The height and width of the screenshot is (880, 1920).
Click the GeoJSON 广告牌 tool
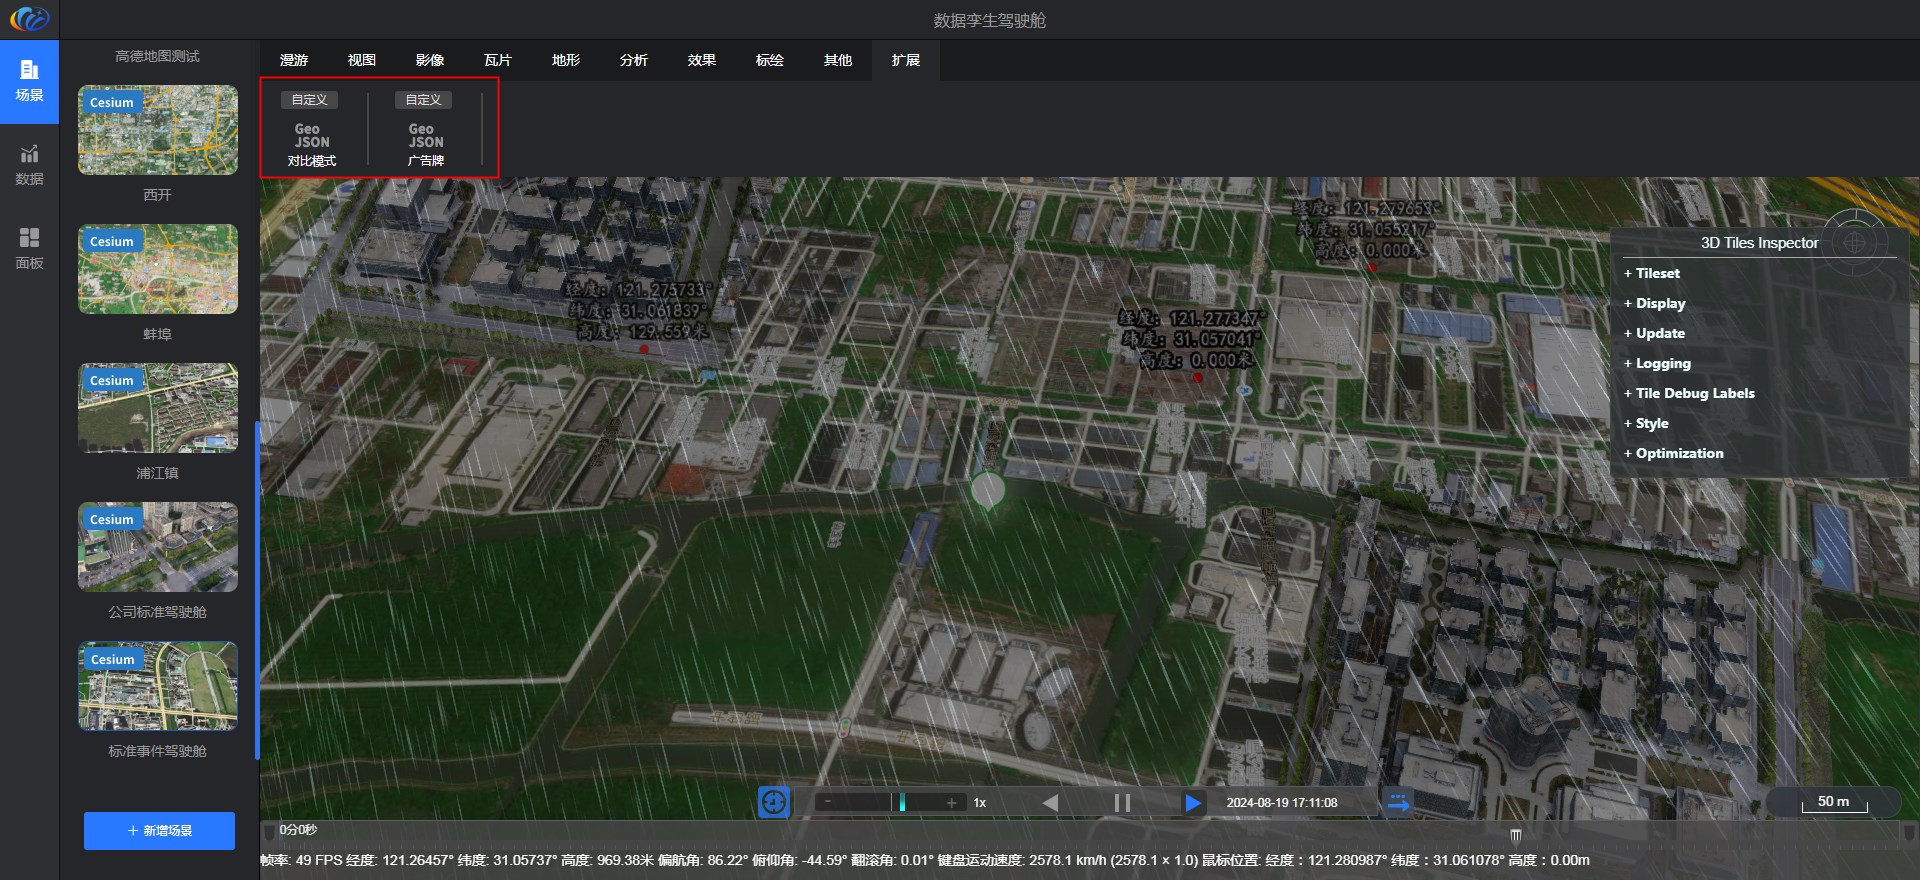click(425, 142)
